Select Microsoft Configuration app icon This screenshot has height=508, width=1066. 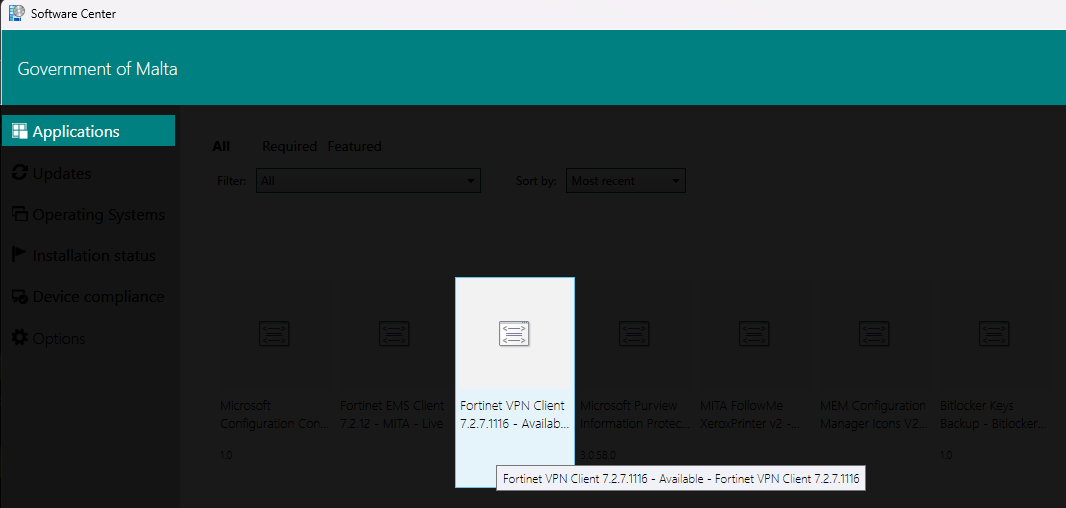pos(274,333)
